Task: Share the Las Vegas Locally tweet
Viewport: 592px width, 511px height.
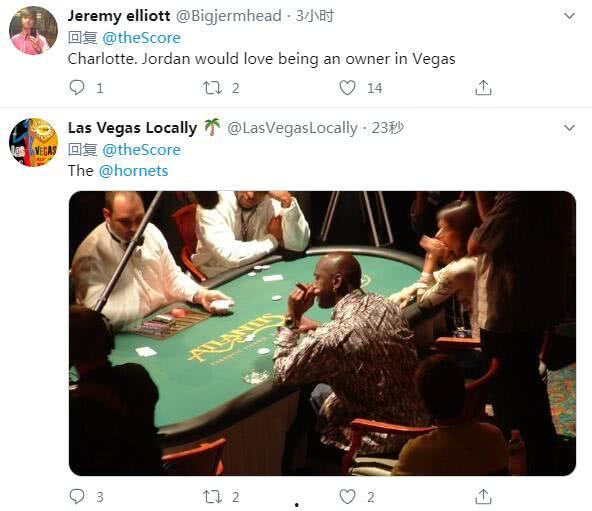Action: click(x=483, y=496)
